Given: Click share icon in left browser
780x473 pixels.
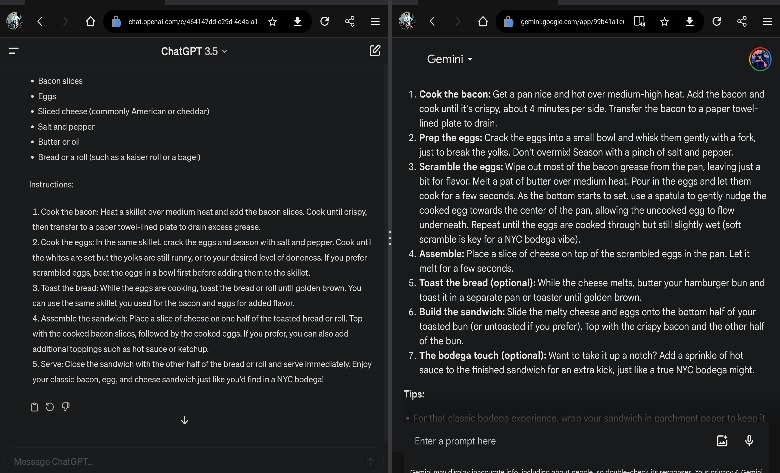Looking at the screenshot, I should (349, 21).
